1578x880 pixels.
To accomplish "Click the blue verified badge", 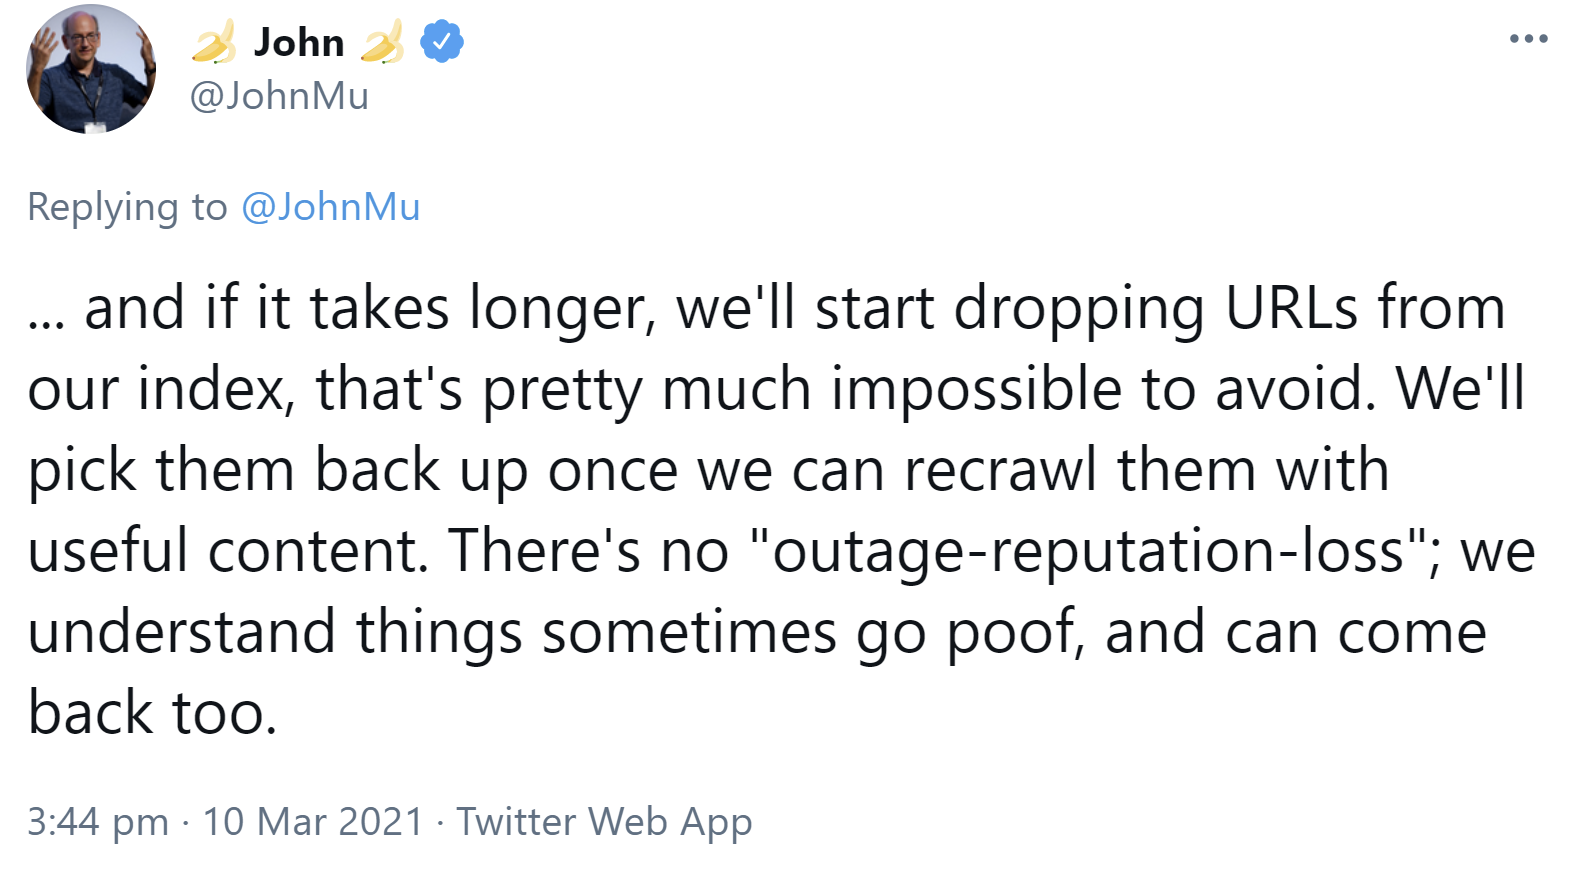I will coord(441,42).
